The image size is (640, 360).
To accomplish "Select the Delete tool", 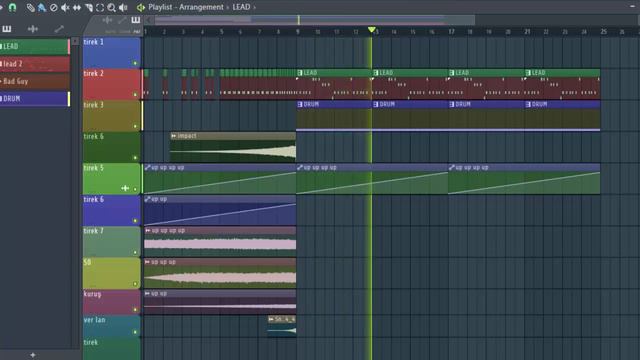I will 53,7.
